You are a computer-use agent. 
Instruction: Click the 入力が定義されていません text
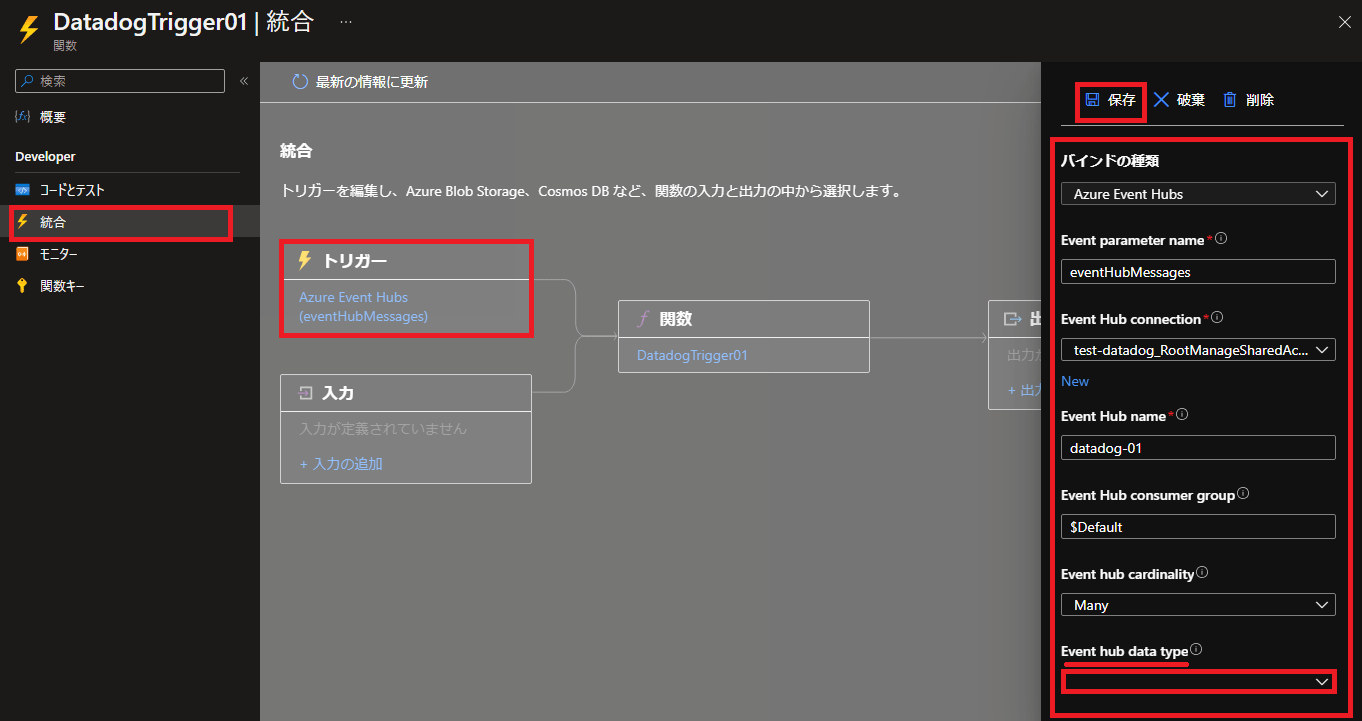[x=383, y=429]
